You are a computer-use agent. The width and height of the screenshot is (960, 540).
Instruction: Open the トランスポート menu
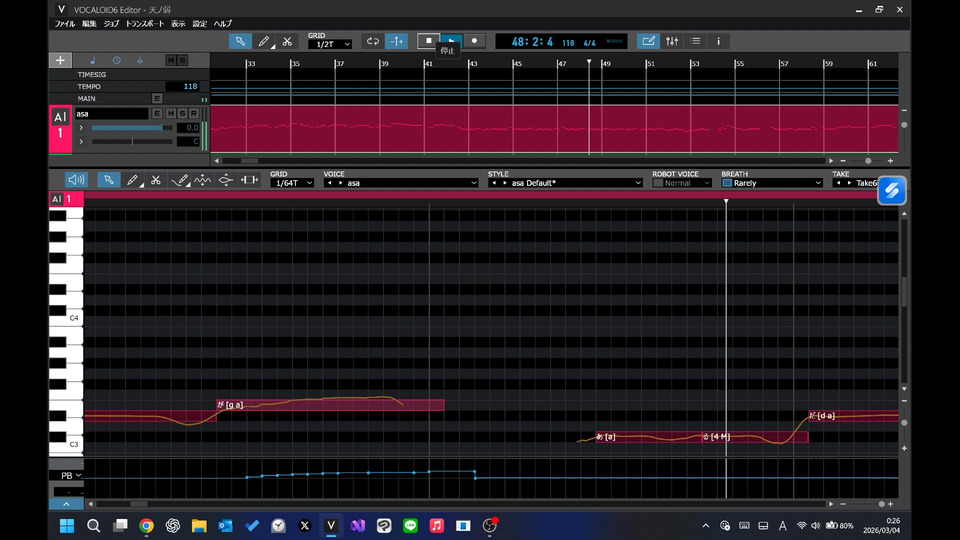pos(145,23)
